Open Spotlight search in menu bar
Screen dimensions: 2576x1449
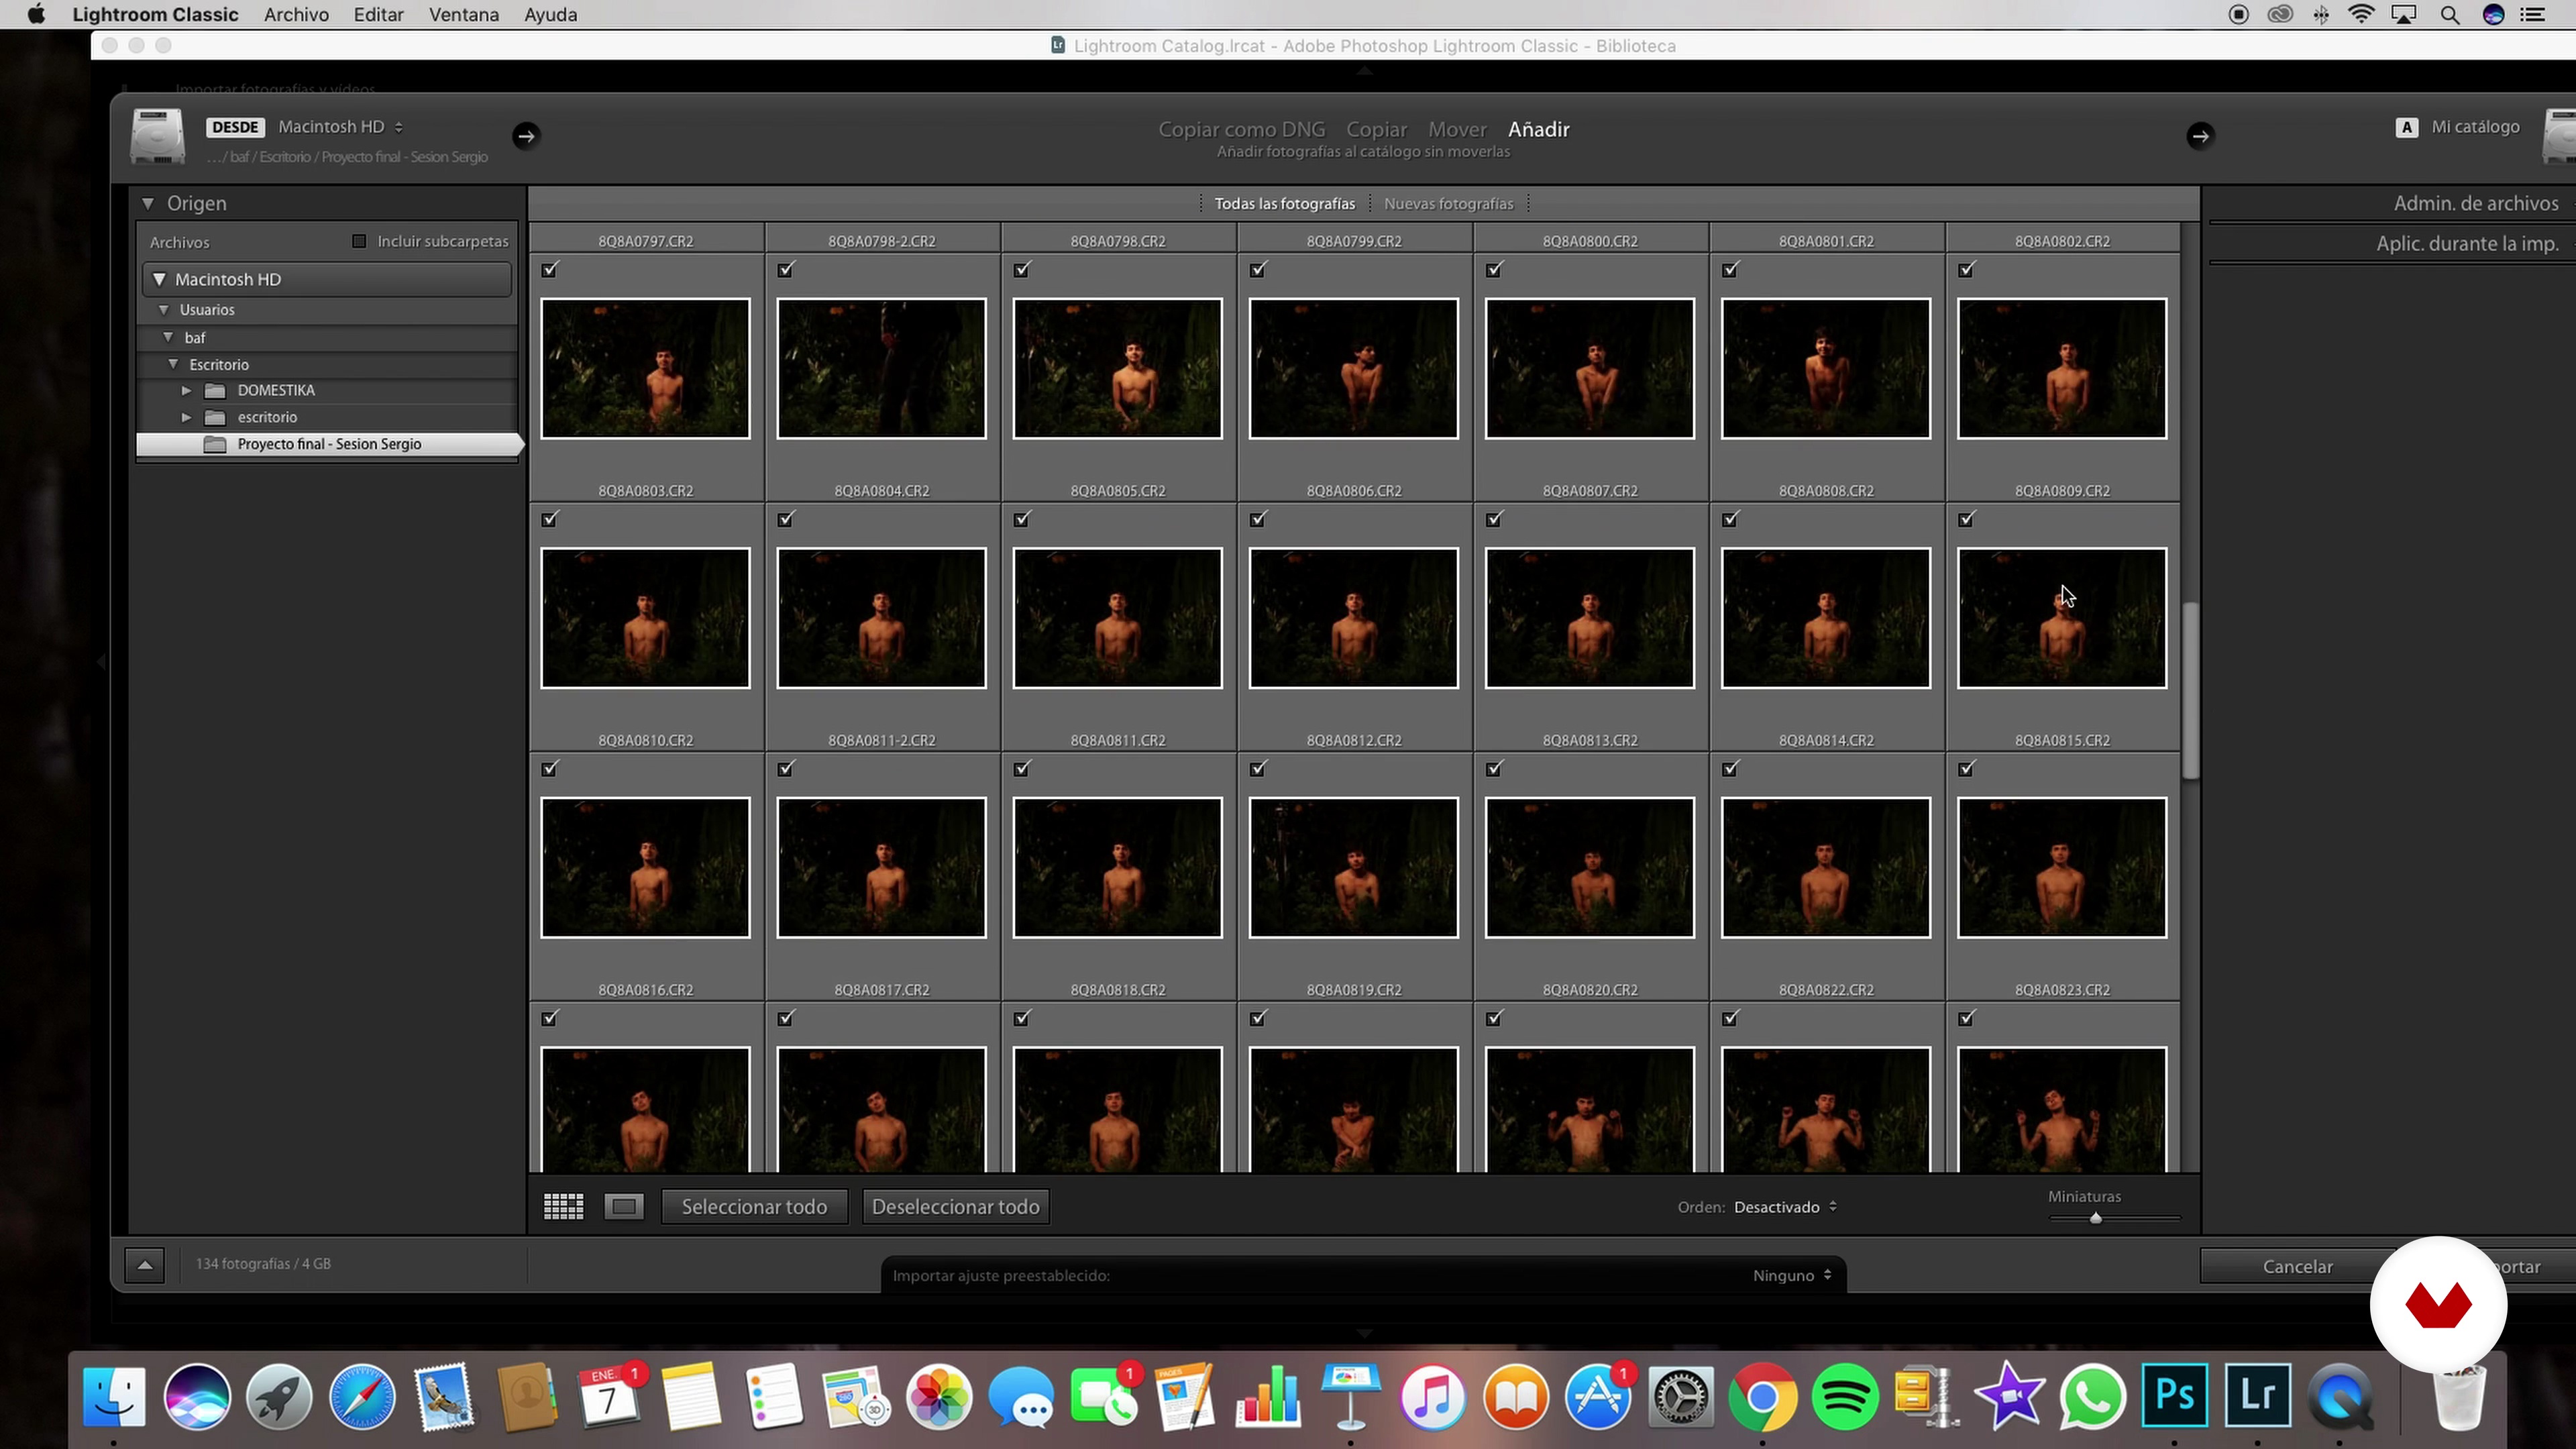click(x=2450, y=15)
